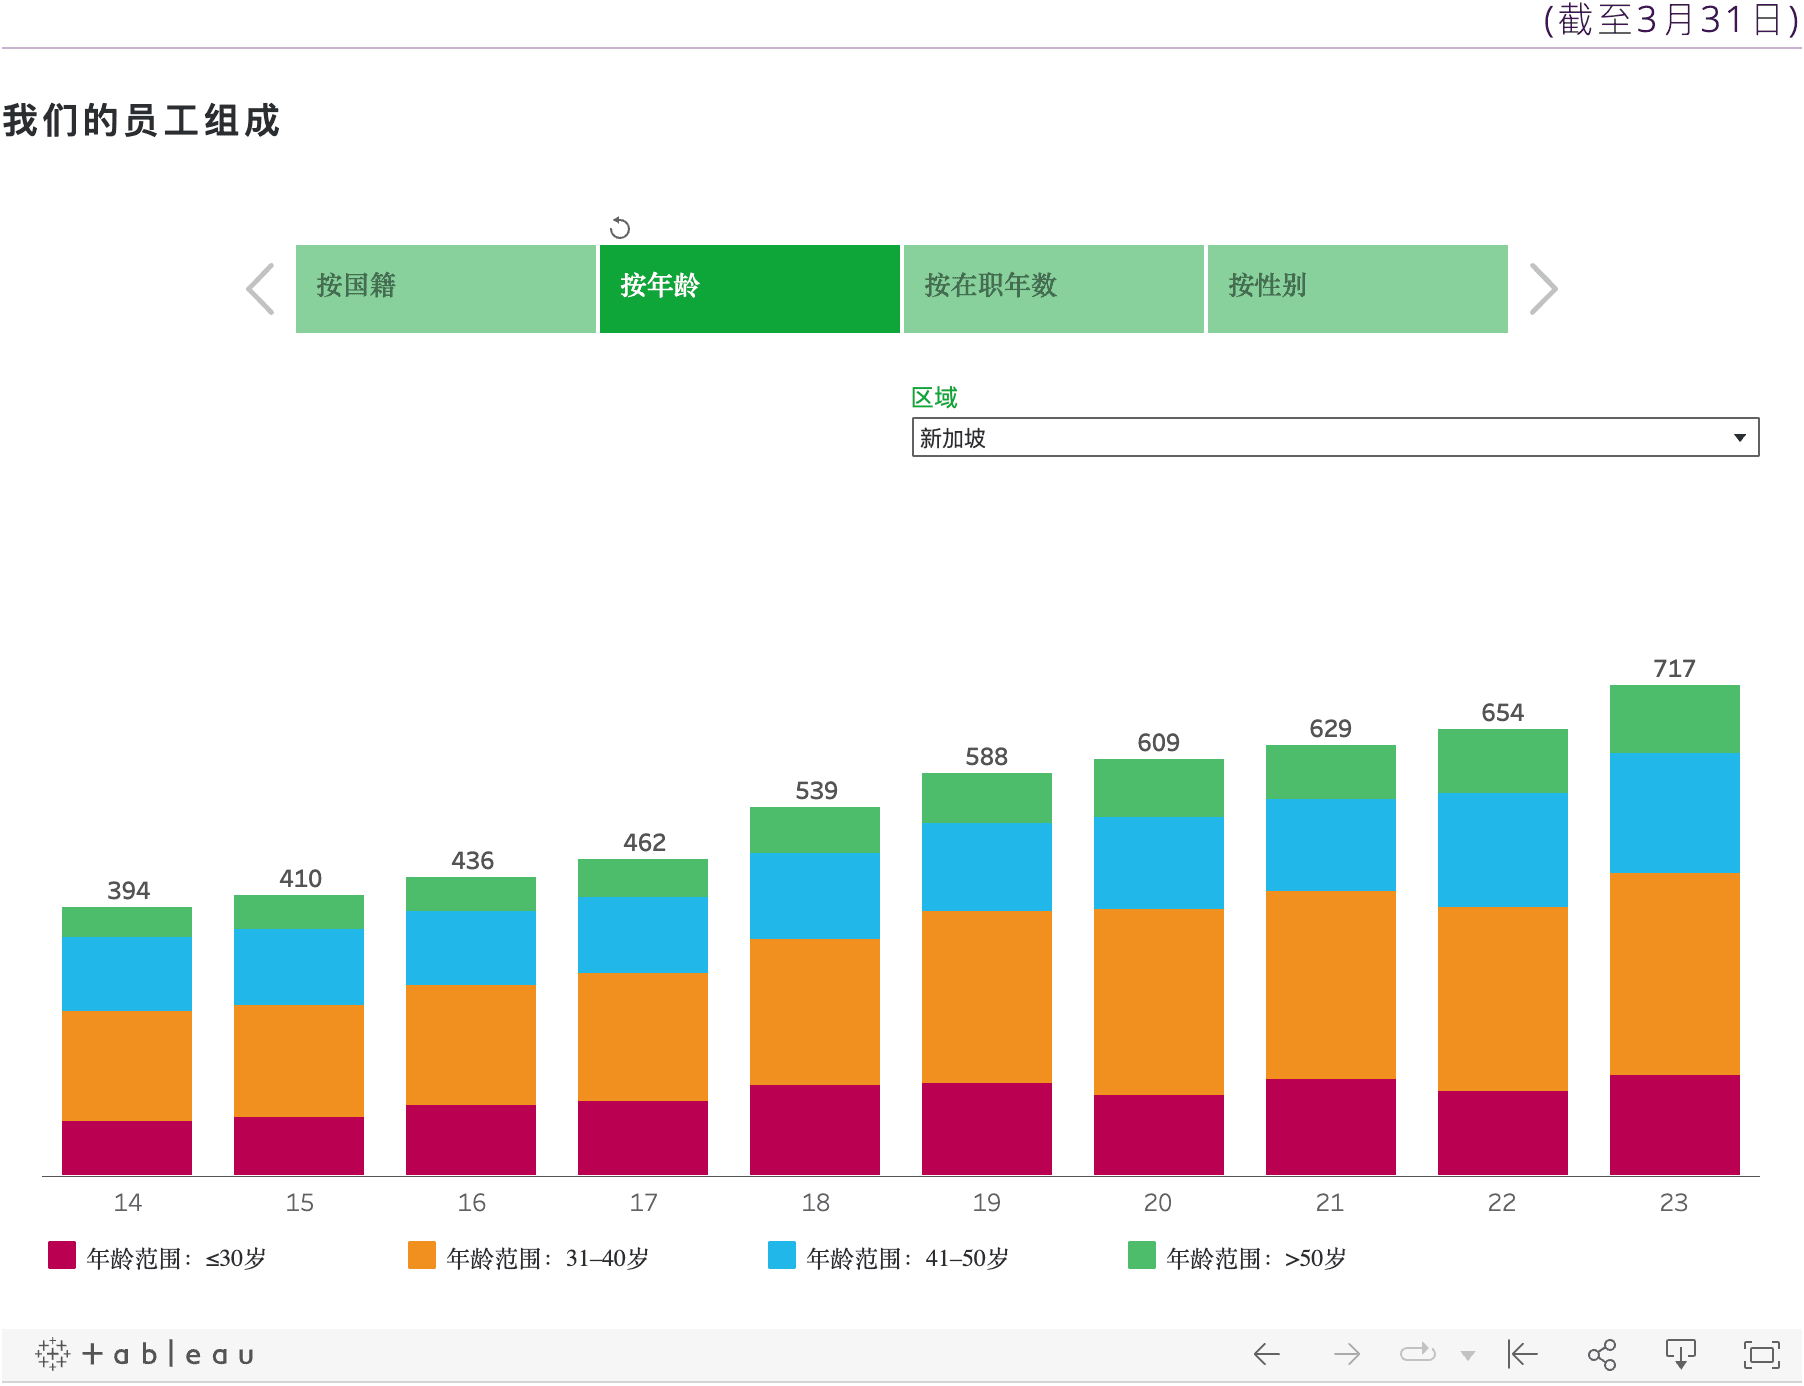Click the Redo arrow in Tableau toolbar
Viewport: 1804px width, 1386px height.
coord(1347,1354)
